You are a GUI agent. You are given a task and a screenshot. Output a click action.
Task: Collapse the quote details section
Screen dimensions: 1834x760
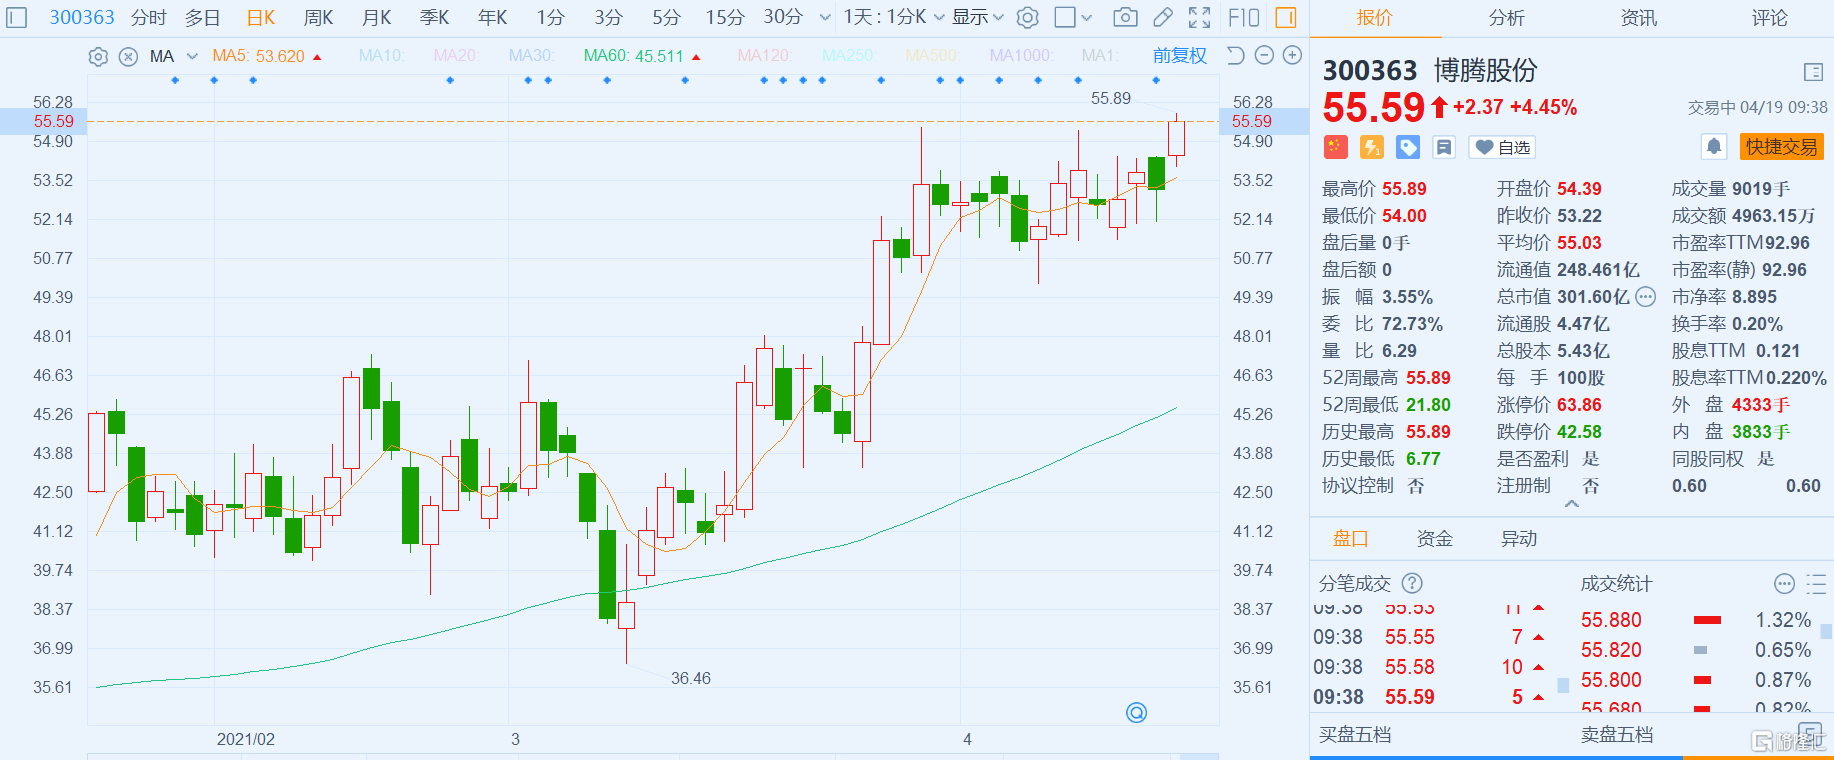[x=1572, y=504]
